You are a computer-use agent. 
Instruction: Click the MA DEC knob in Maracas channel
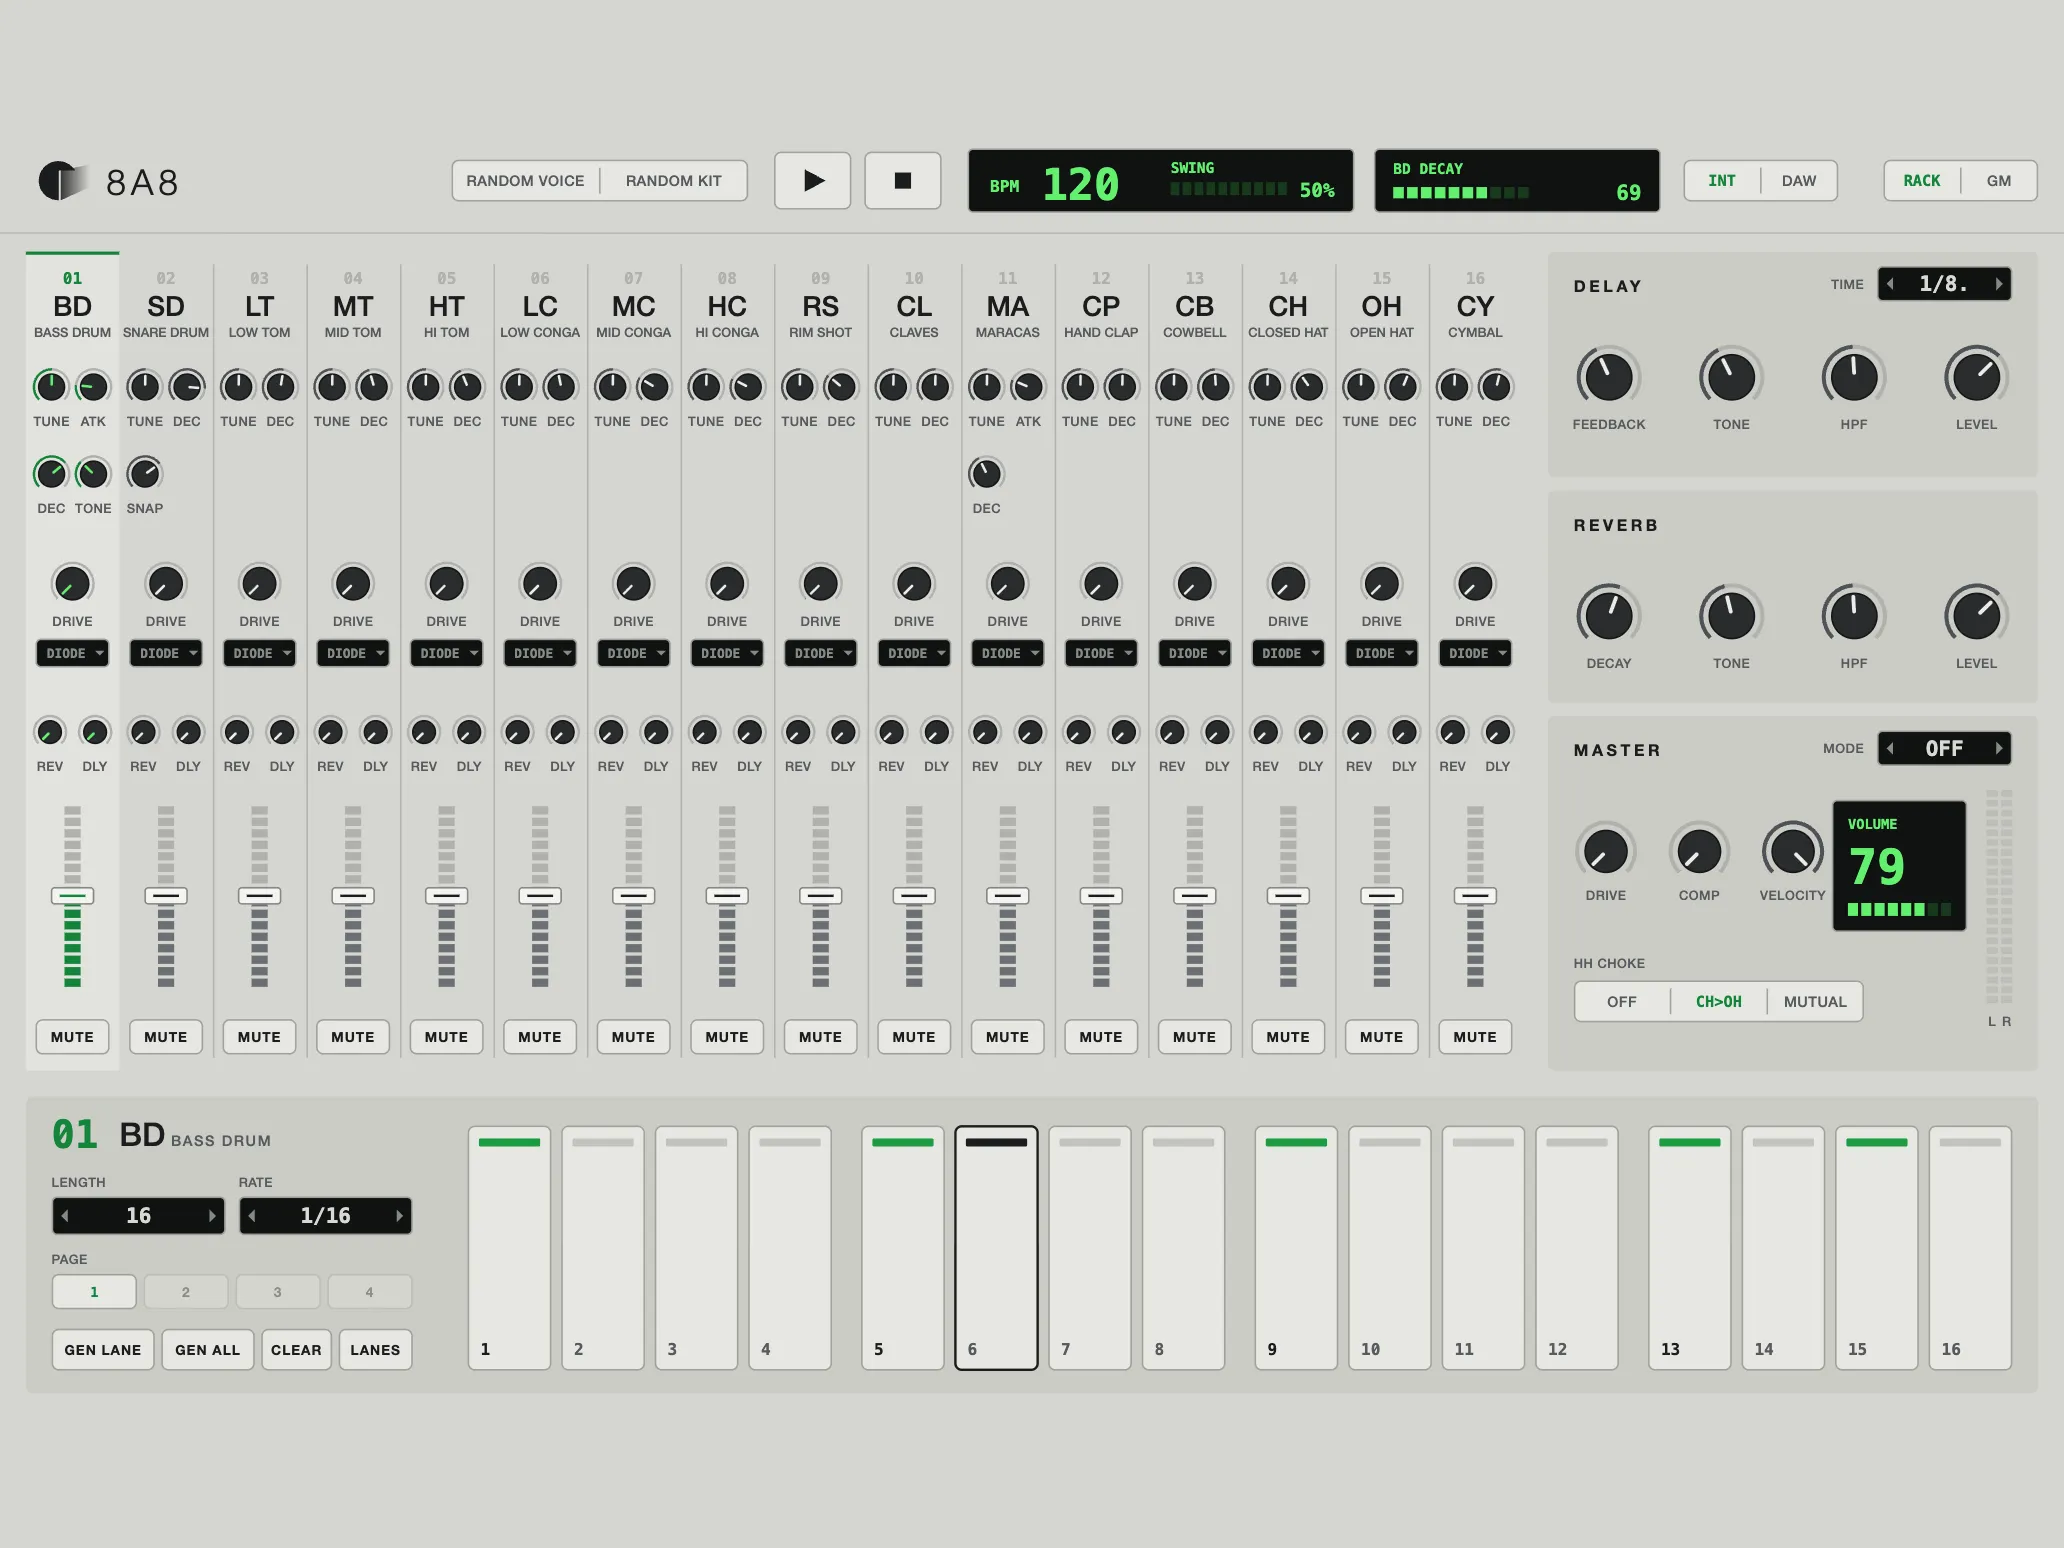[986, 473]
